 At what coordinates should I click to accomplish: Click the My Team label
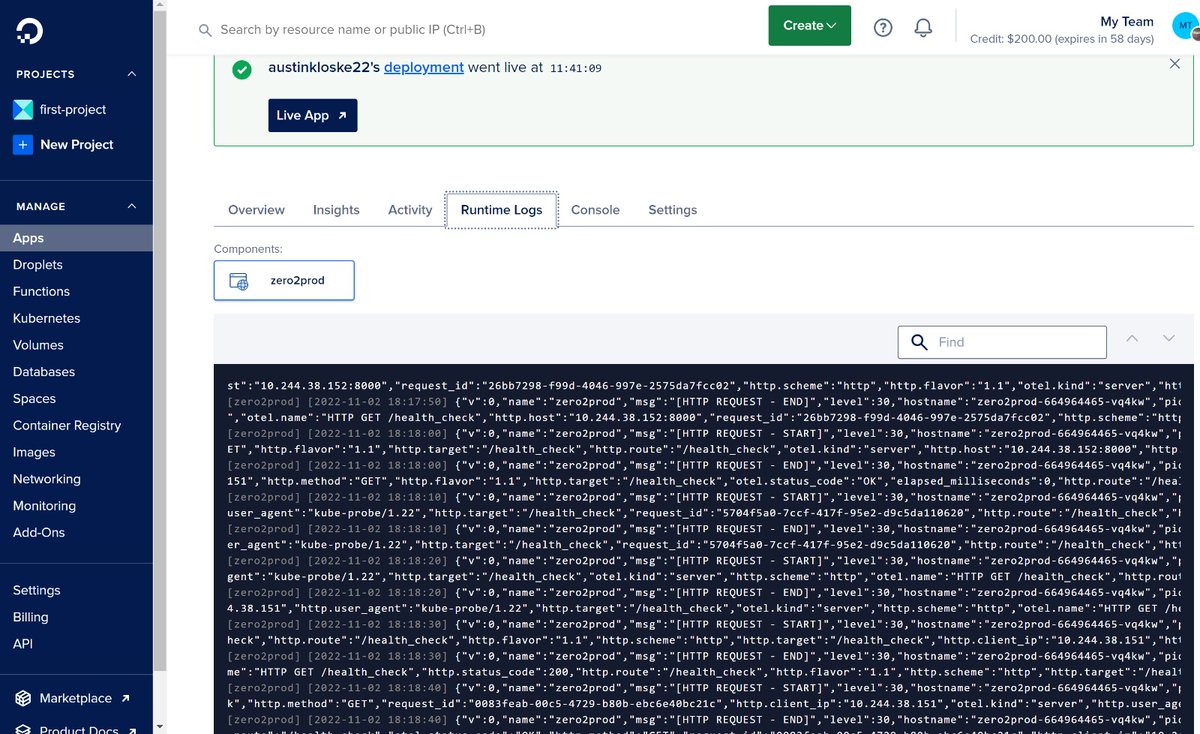tap(1126, 21)
